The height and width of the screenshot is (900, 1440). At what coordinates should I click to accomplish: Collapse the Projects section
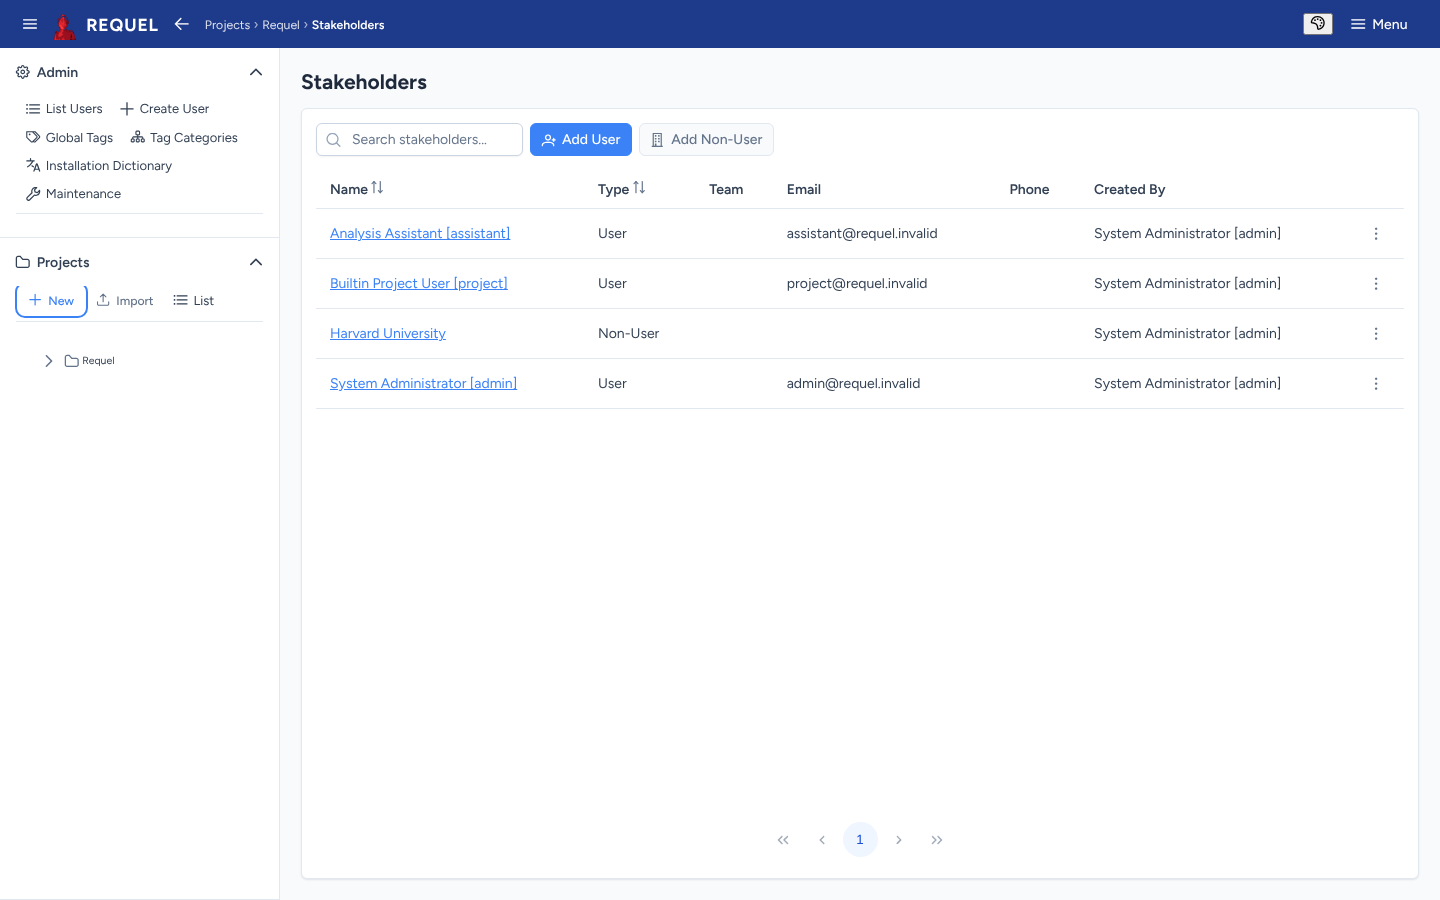[x=256, y=262]
